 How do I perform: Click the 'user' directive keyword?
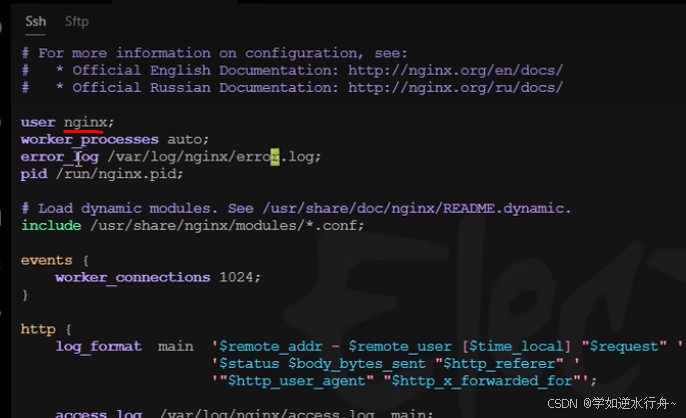[38, 122]
